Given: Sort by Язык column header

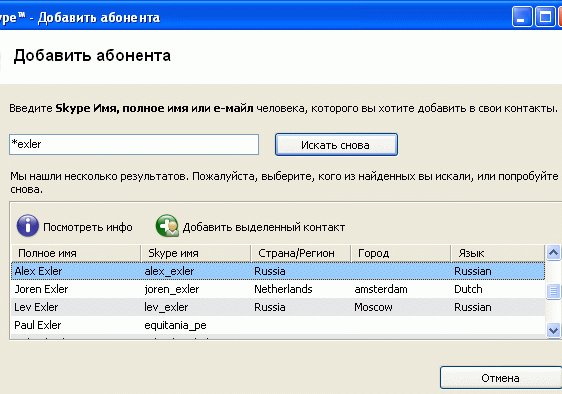Looking at the screenshot, I should click(497, 253).
